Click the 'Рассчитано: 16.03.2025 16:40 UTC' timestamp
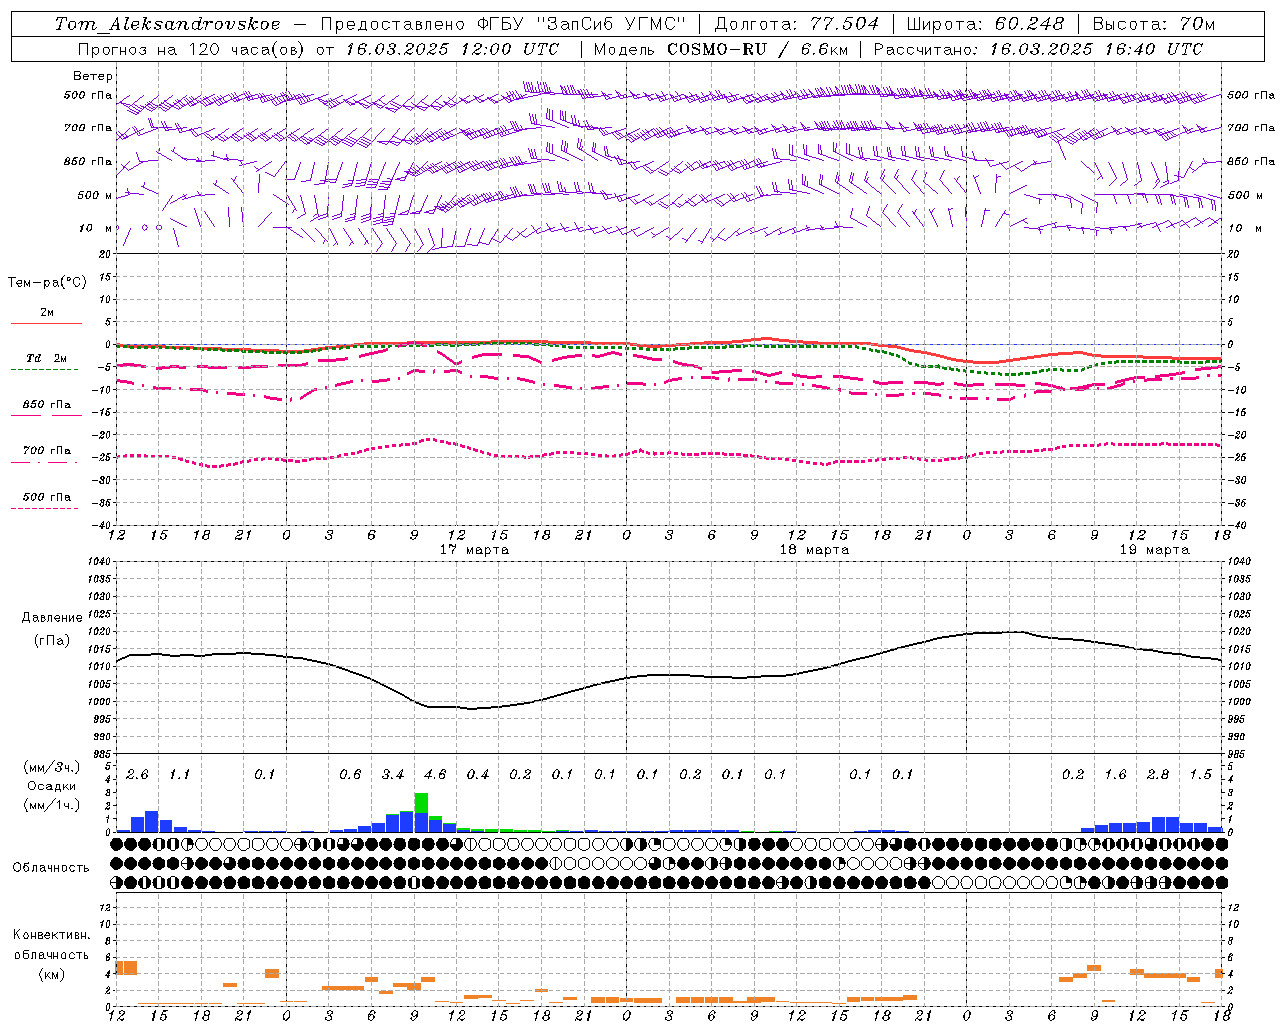This screenshot has width=1280, height=1024. 1038,49
